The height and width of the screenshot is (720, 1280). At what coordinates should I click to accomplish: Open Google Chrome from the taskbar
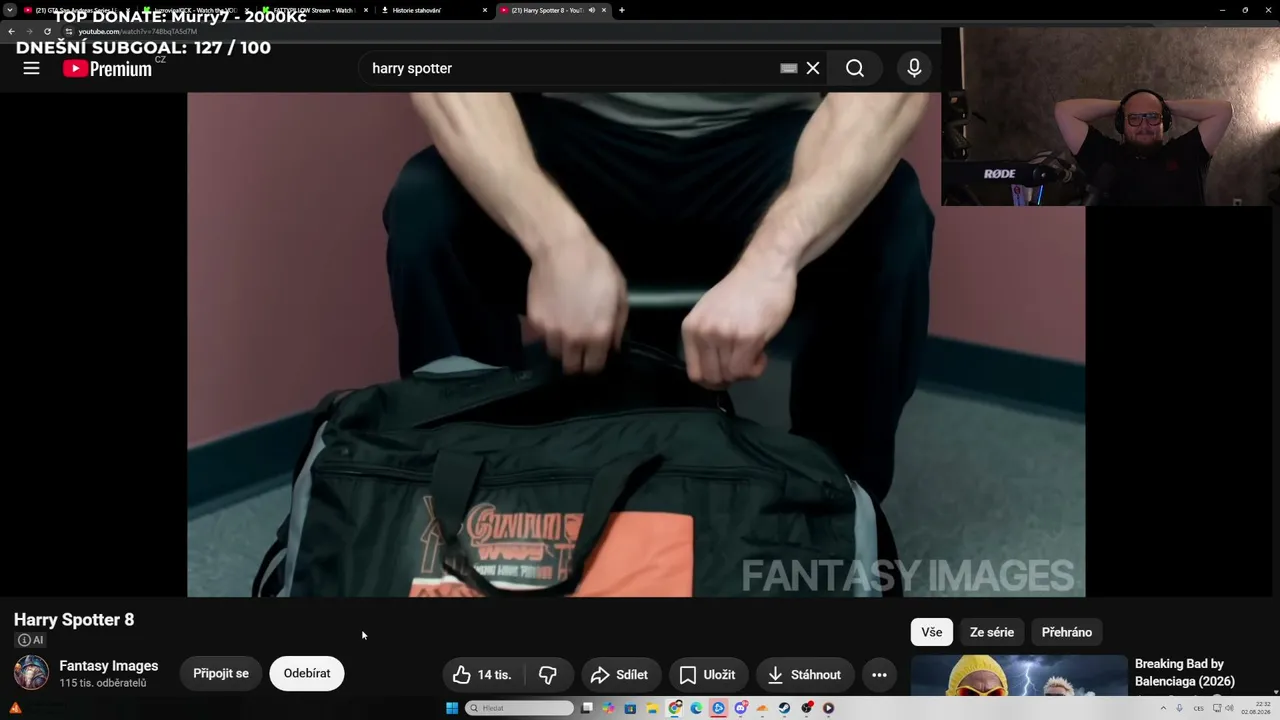(675, 708)
